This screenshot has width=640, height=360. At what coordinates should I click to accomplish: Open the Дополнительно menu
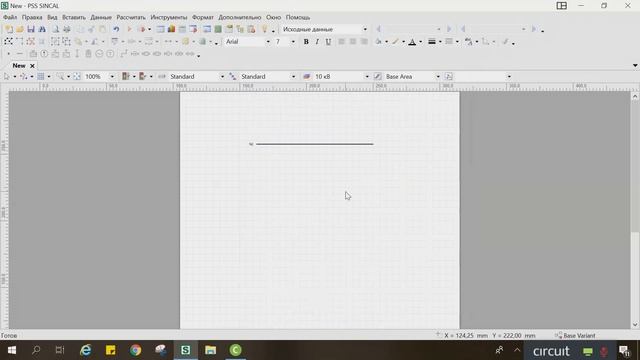[x=240, y=17]
